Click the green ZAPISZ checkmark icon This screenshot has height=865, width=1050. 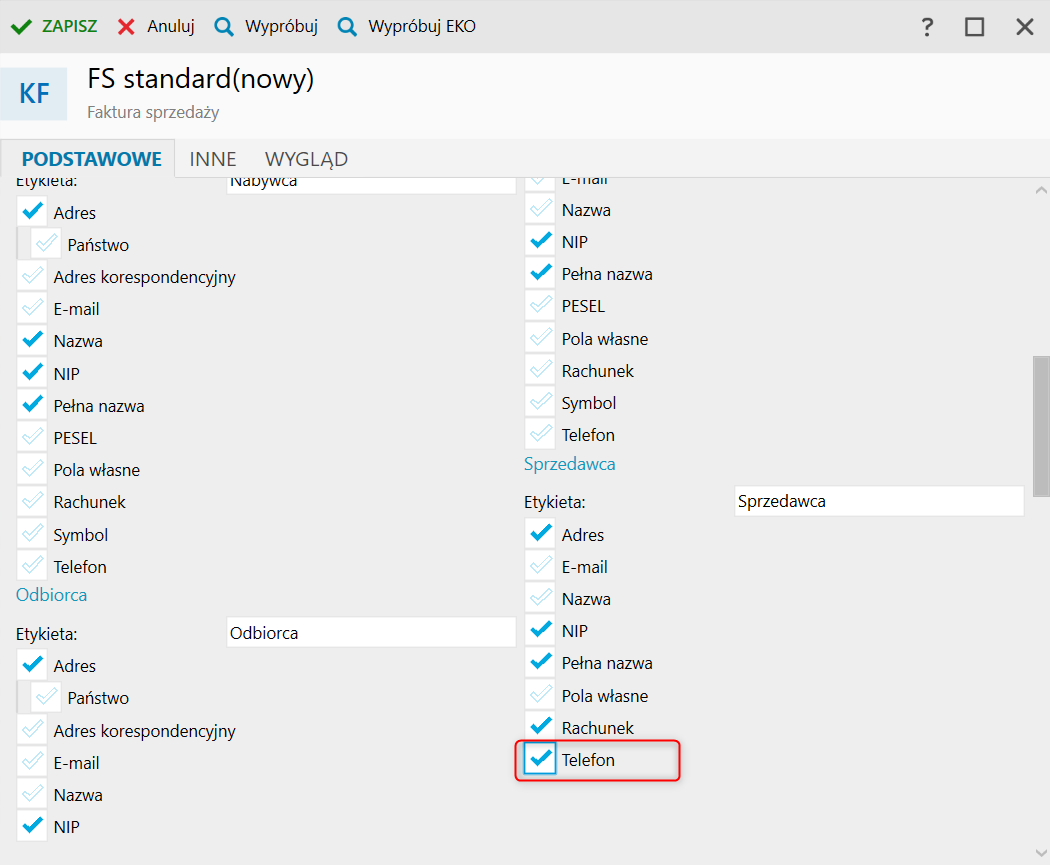[21, 27]
